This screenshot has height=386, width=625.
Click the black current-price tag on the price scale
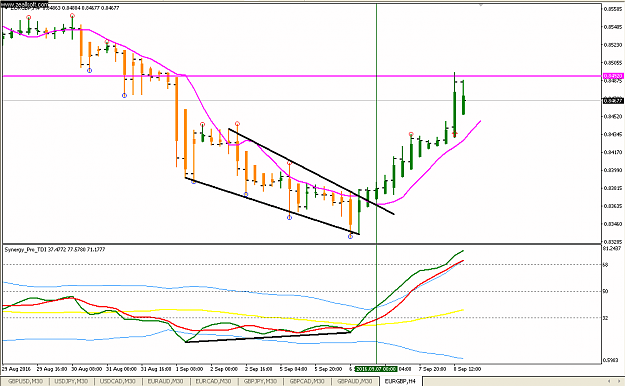pyautogui.click(x=613, y=100)
